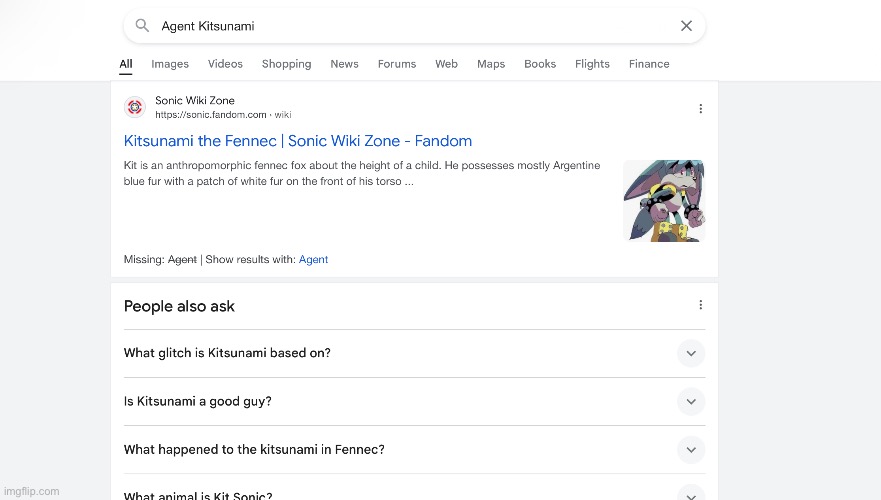This screenshot has width=881, height=500.
Task: Click the Kitsunami character thumbnail image
Action: click(x=664, y=201)
